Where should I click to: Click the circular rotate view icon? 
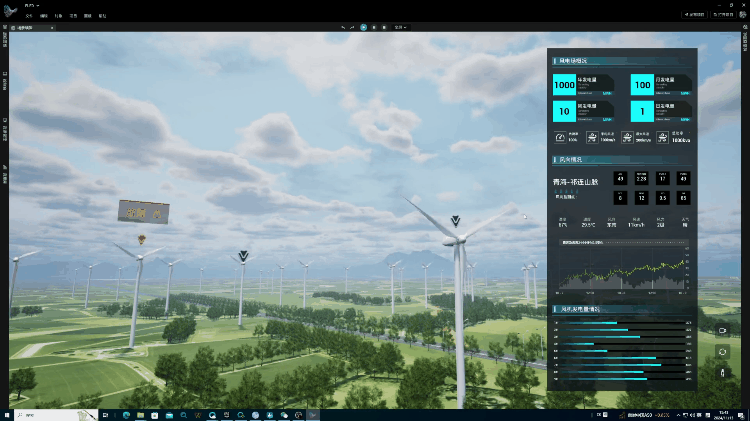[x=722, y=352]
